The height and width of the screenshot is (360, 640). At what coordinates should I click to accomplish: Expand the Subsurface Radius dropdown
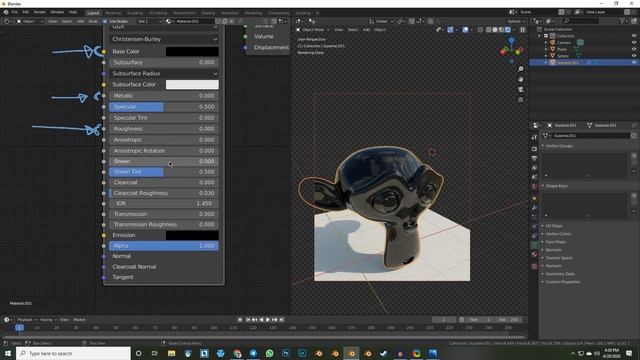(164, 73)
